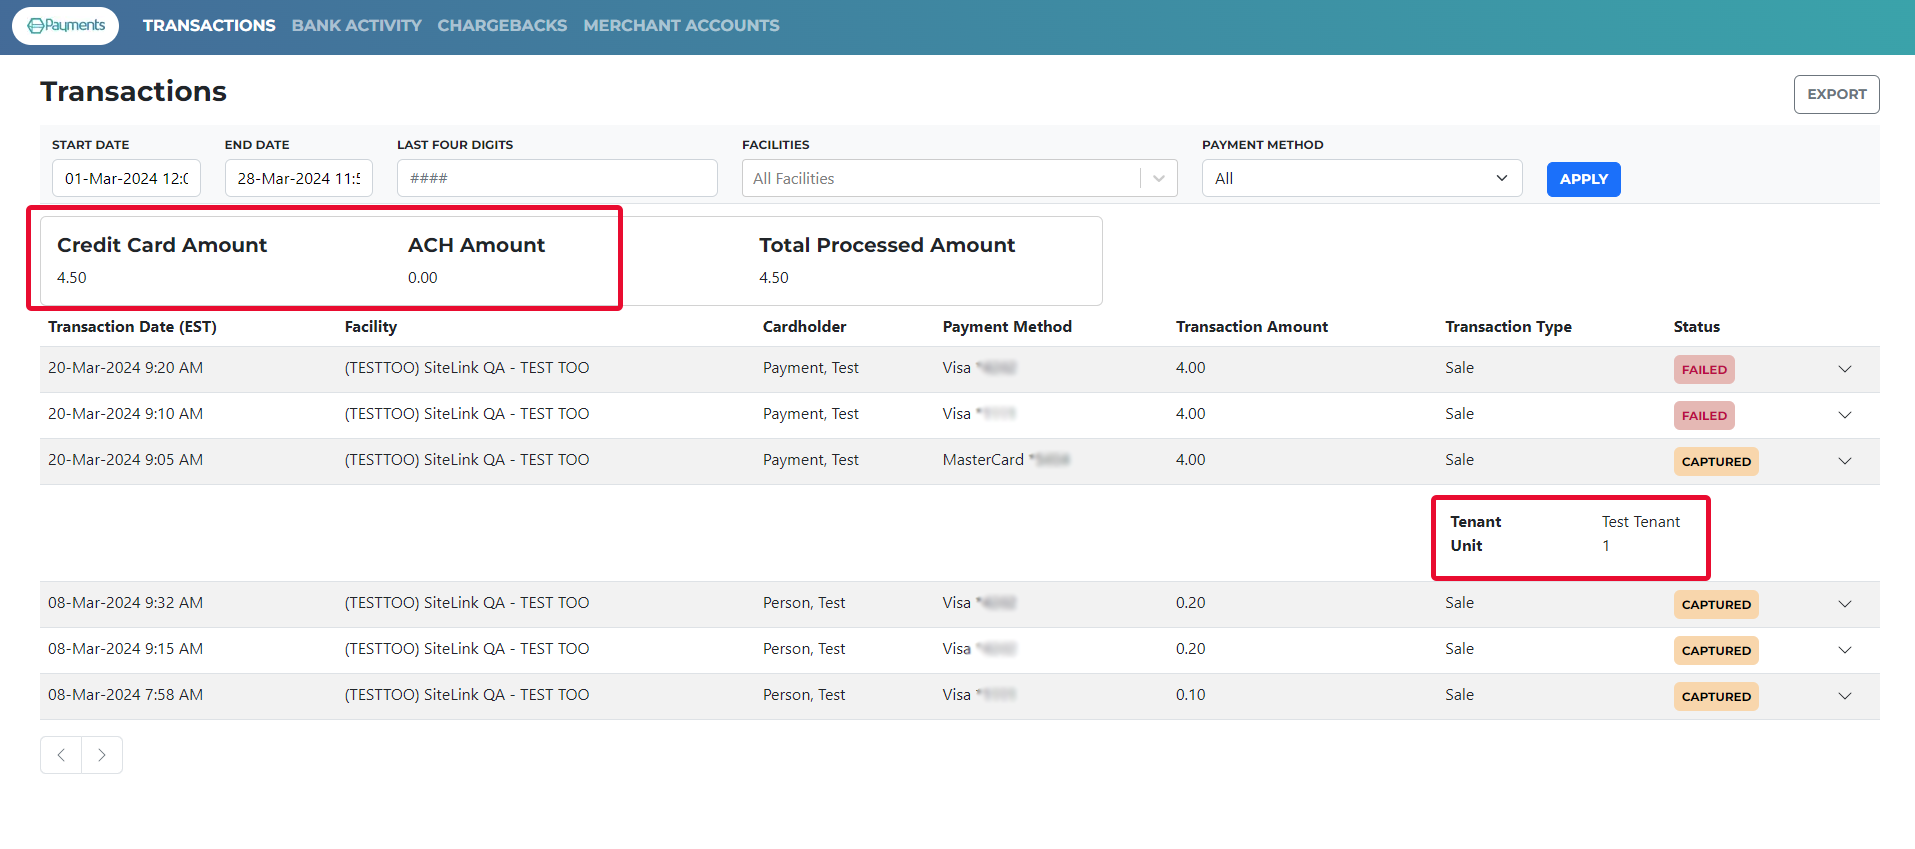The width and height of the screenshot is (1915, 849).
Task: Click FAILED badge on 9:20 AM row
Action: tap(1704, 369)
